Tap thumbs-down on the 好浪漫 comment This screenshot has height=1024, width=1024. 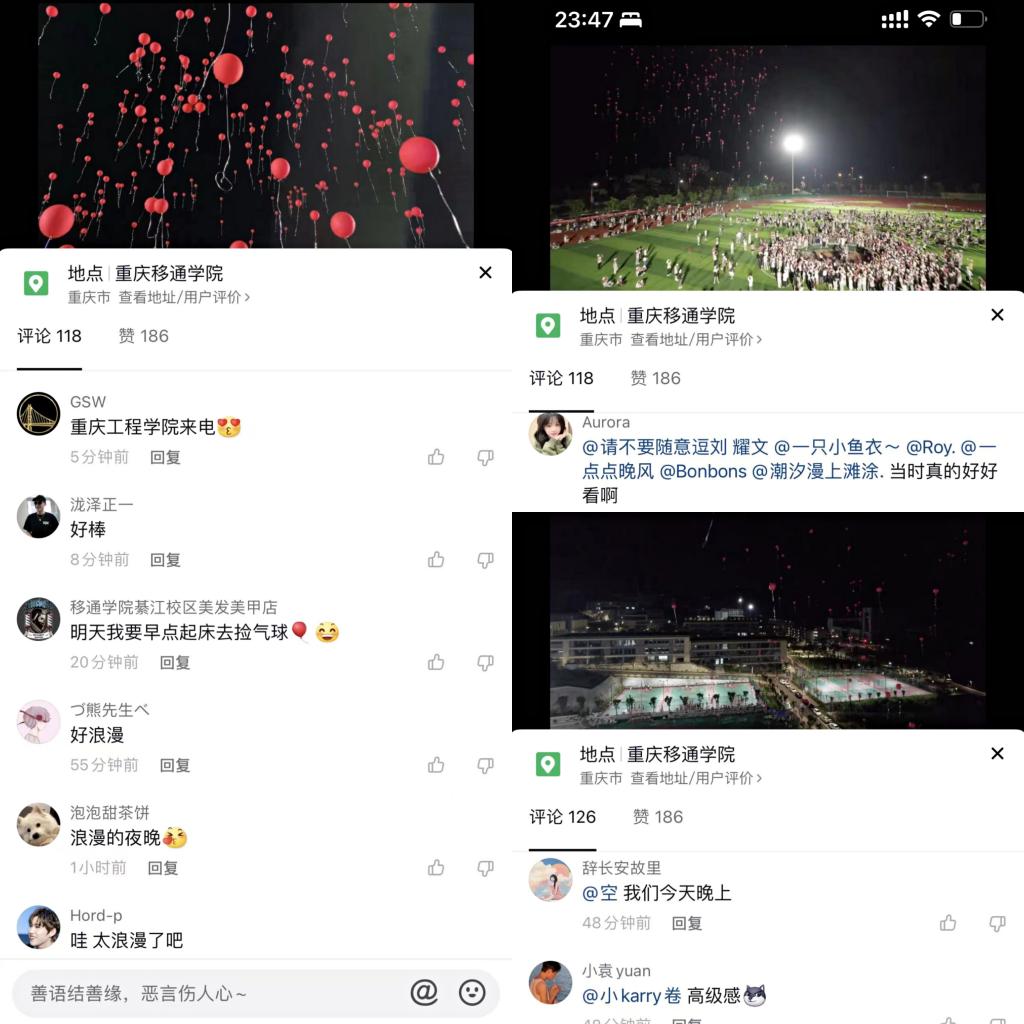[485, 765]
